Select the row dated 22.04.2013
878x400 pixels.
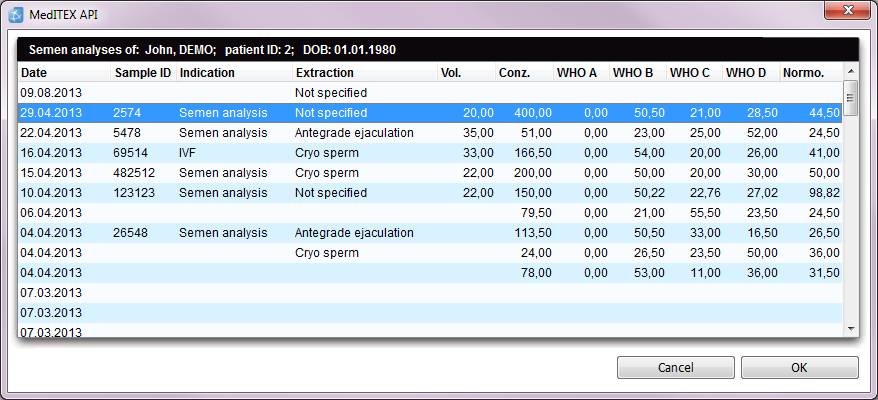(x=429, y=133)
